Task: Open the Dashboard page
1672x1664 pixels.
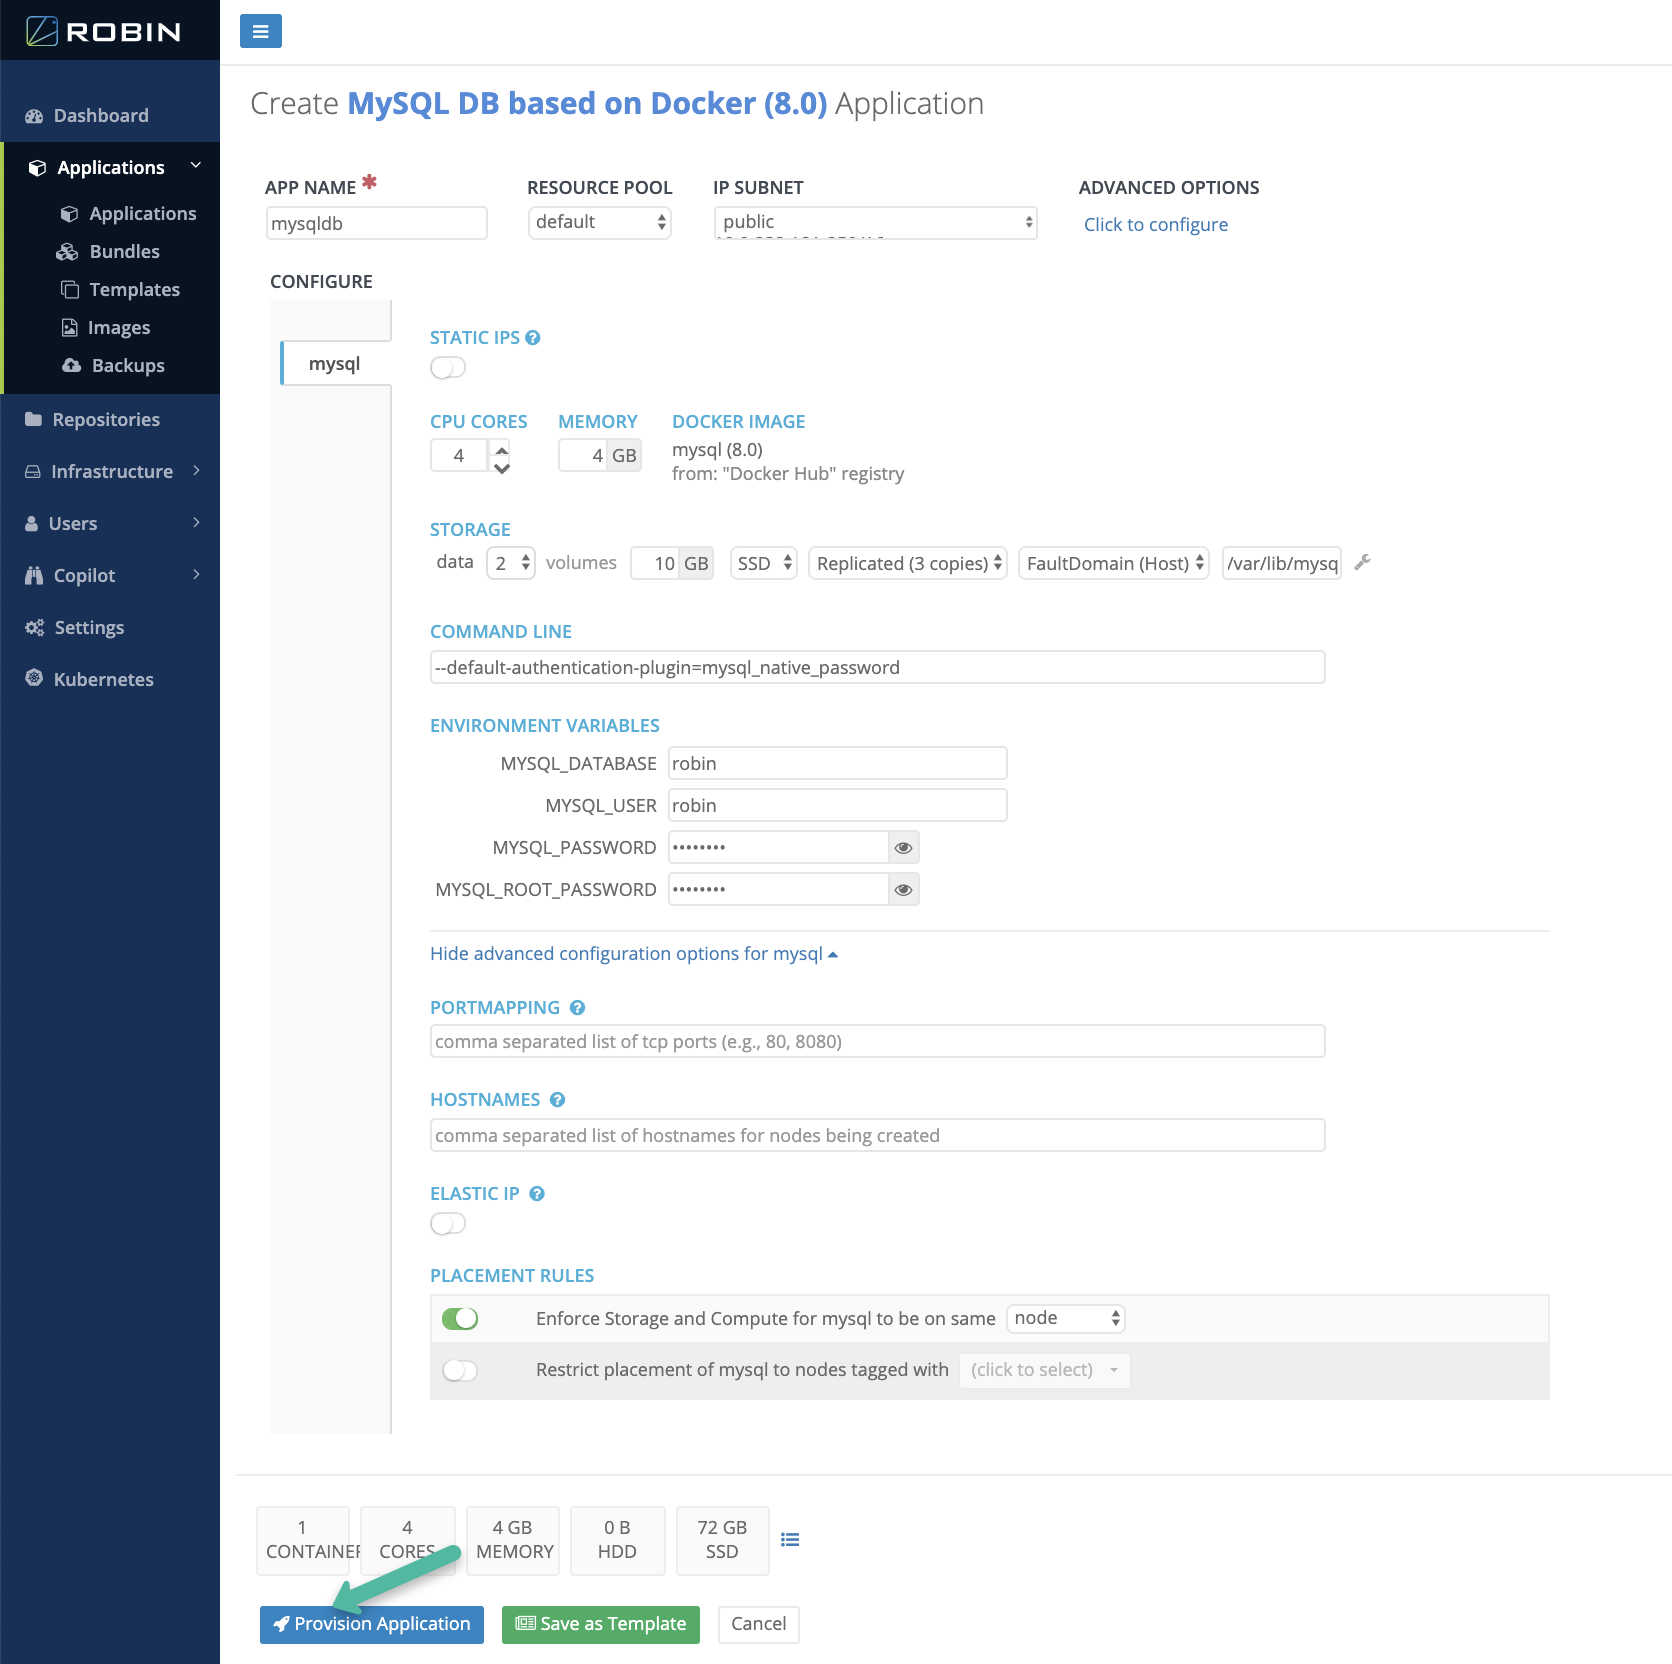Action: (x=101, y=116)
